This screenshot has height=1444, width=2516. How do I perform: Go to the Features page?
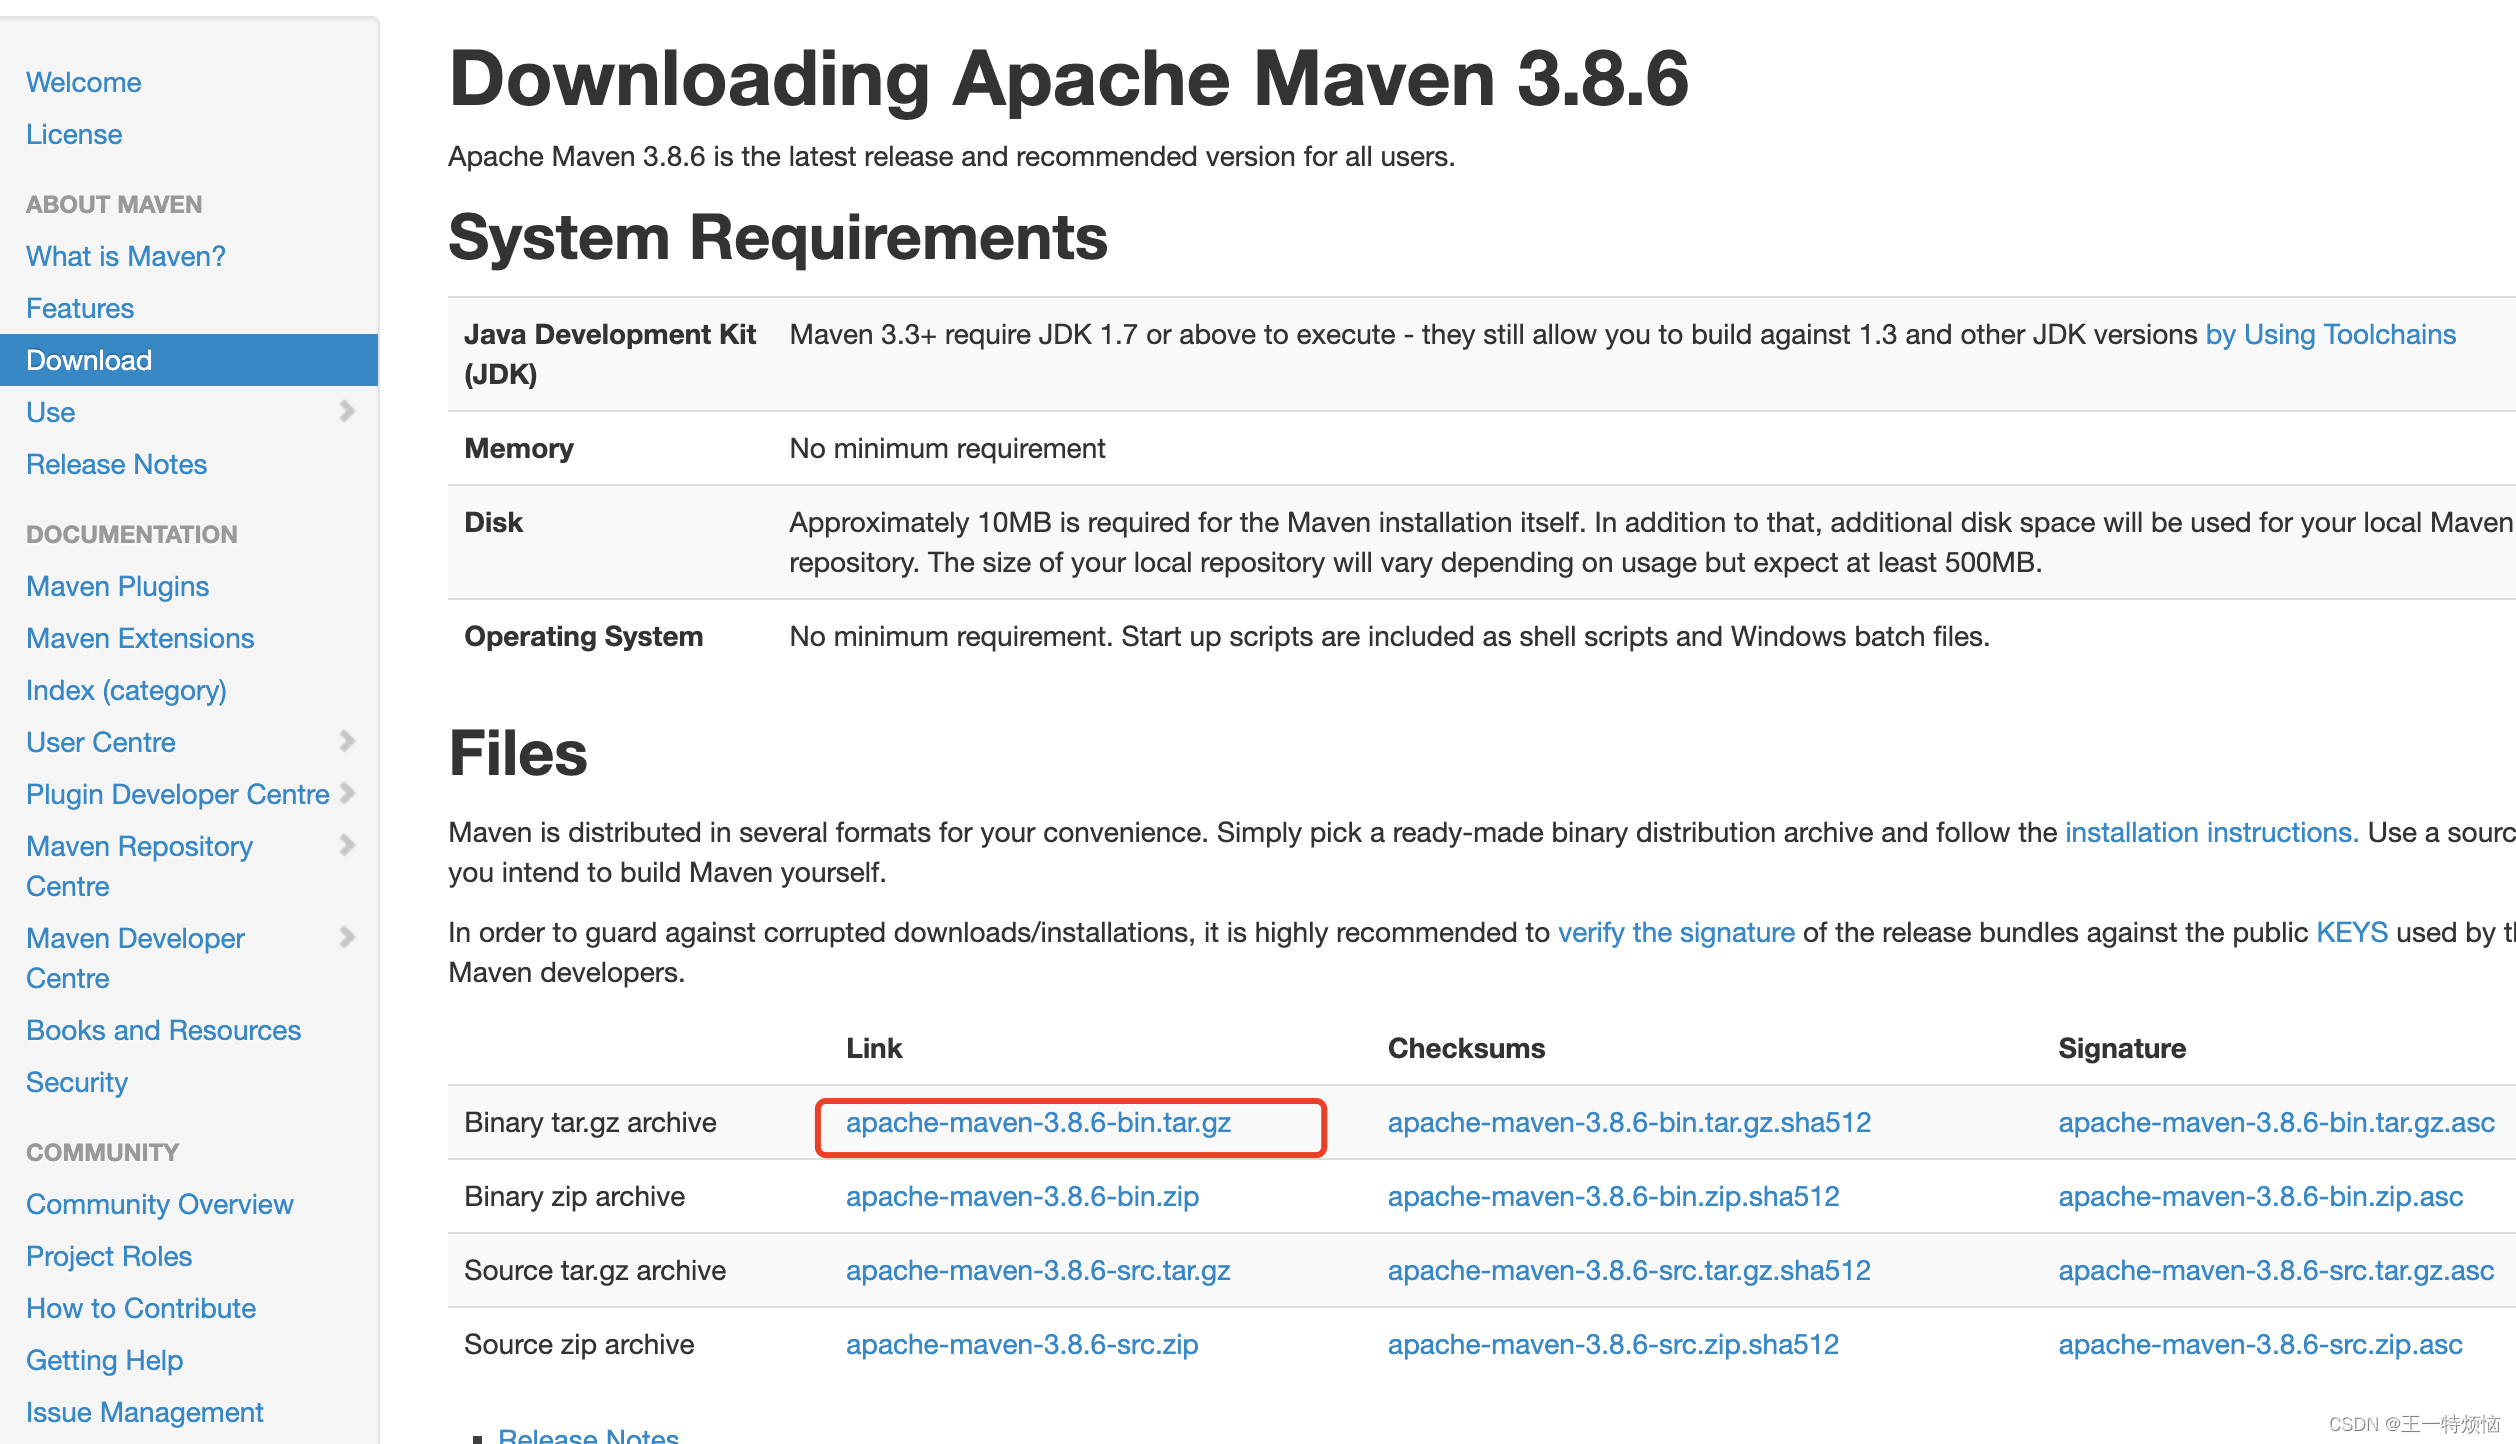tap(80, 308)
